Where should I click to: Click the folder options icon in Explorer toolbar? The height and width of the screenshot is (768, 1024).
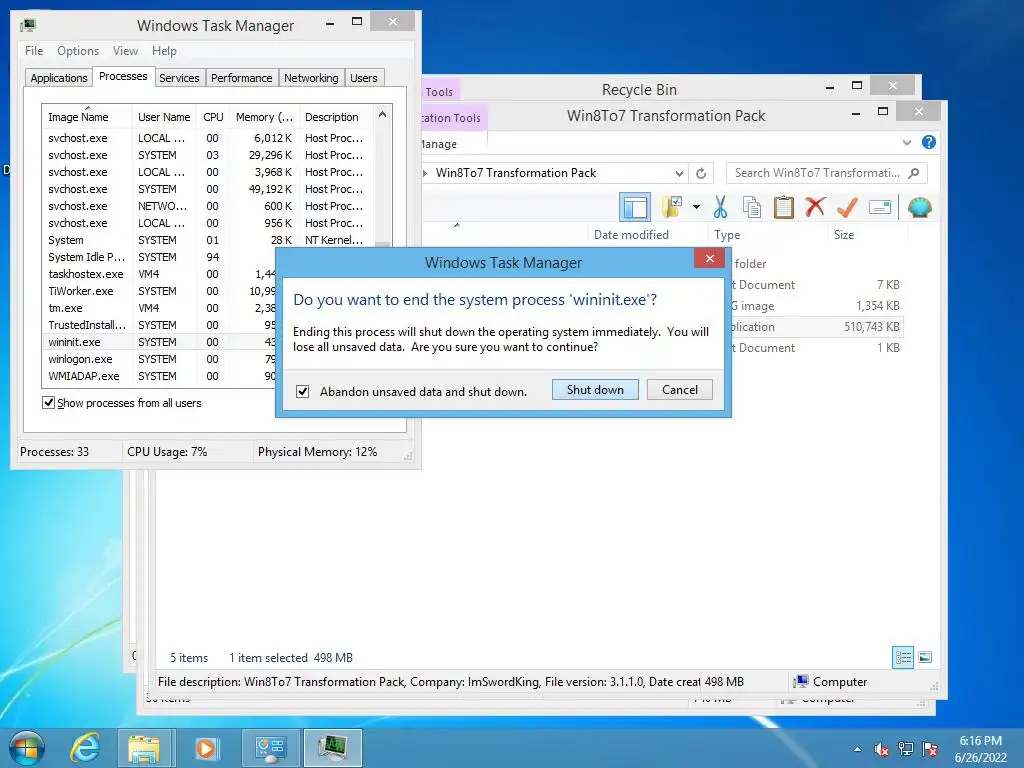click(x=671, y=207)
